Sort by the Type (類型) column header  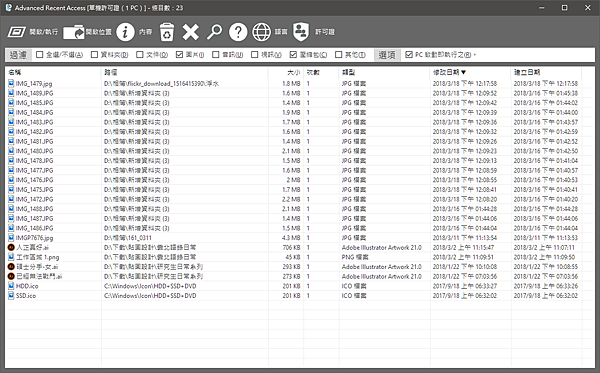pos(384,72)
